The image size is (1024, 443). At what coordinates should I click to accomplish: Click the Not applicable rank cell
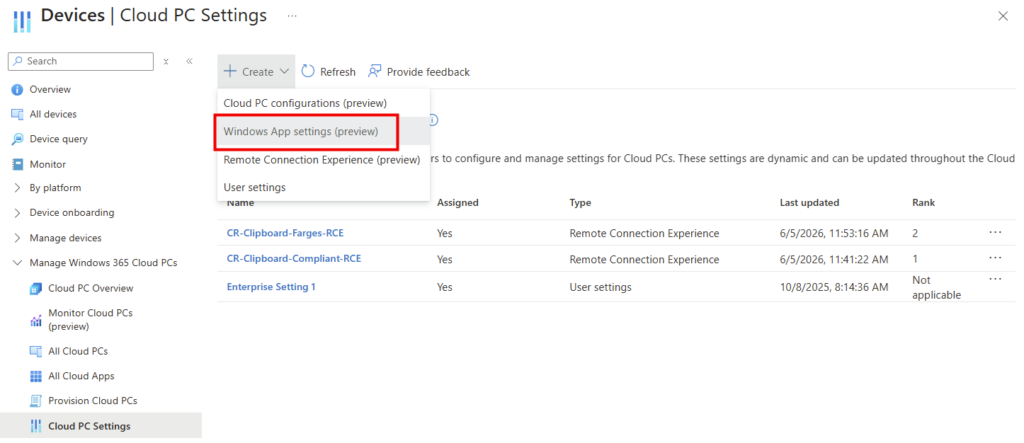click(x=936, y=287)
